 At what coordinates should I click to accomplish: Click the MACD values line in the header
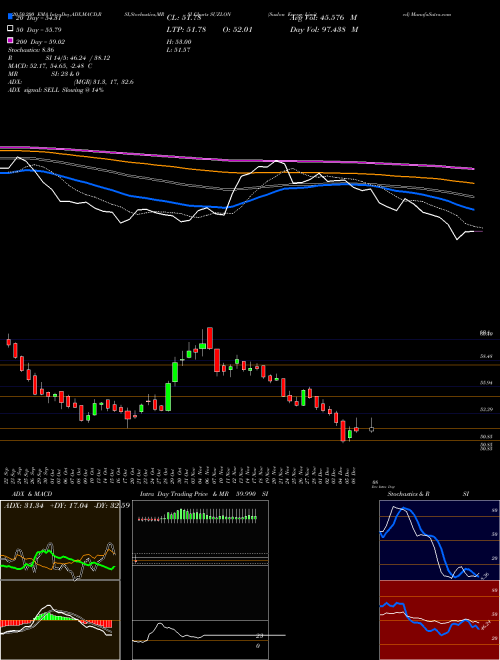50,66
